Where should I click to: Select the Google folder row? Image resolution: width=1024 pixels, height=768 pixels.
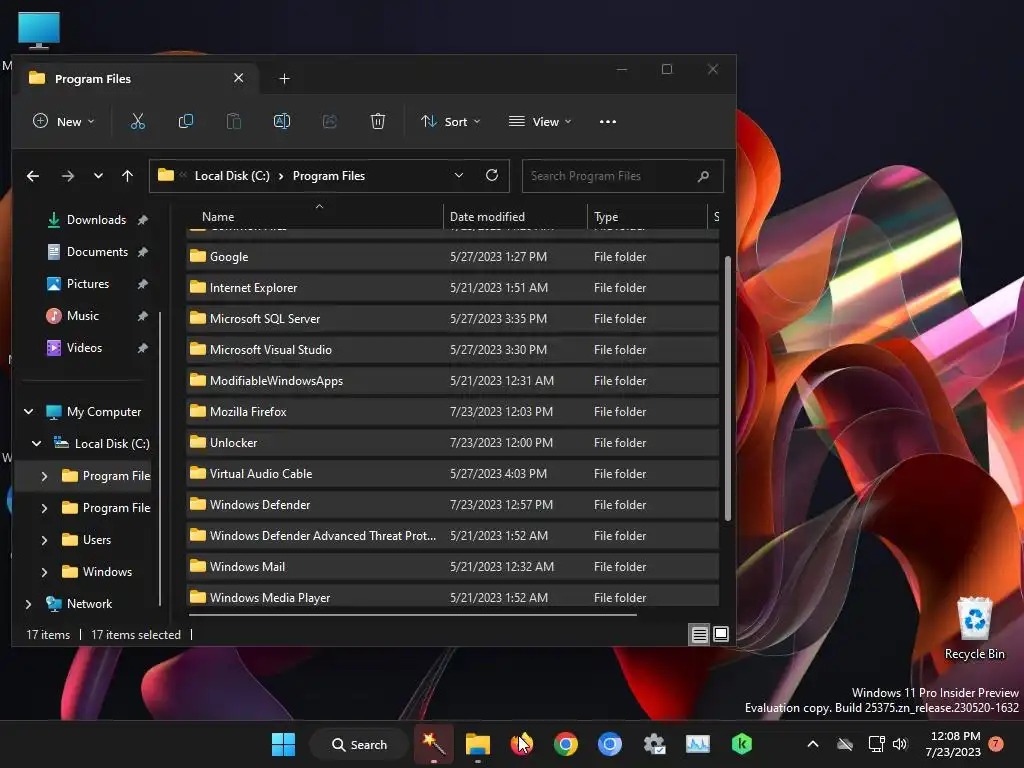tap(453, 257)
